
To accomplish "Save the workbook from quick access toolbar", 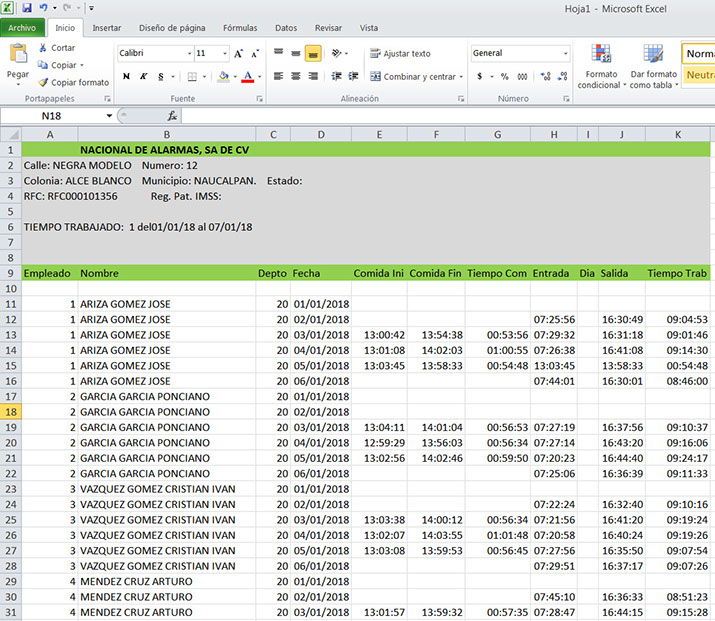I will click(25, 8).
